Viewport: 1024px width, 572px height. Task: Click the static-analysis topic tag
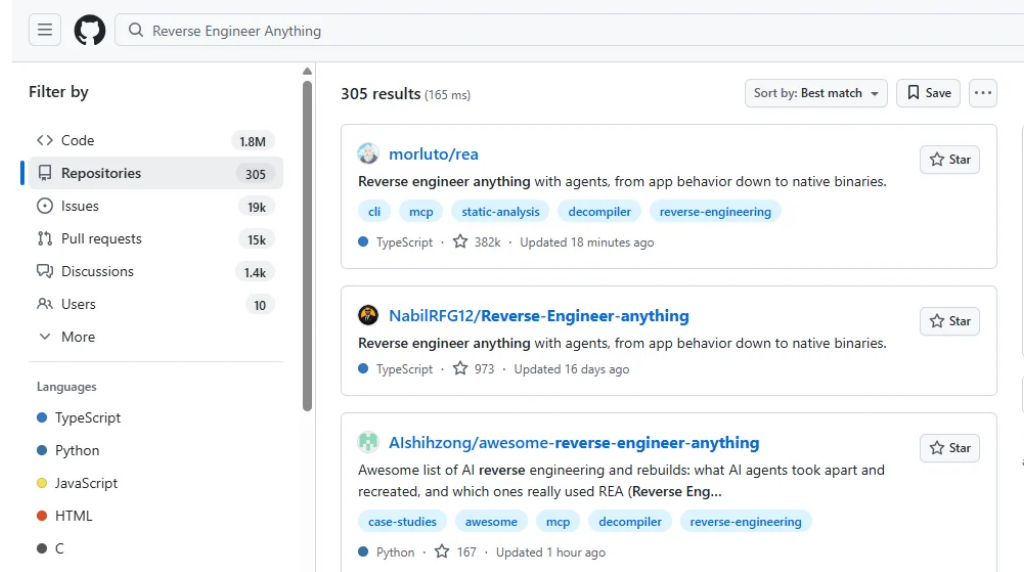click(500, 212)
